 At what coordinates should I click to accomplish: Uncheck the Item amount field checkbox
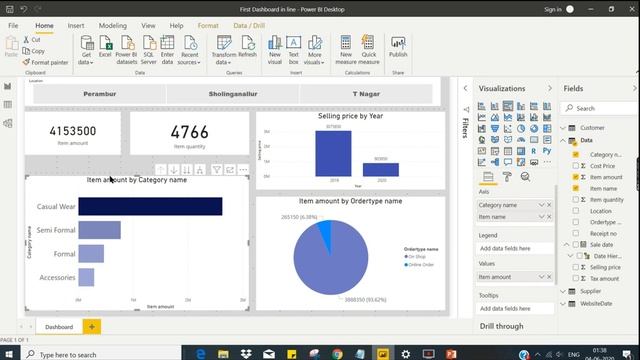(x=576, y=177)
